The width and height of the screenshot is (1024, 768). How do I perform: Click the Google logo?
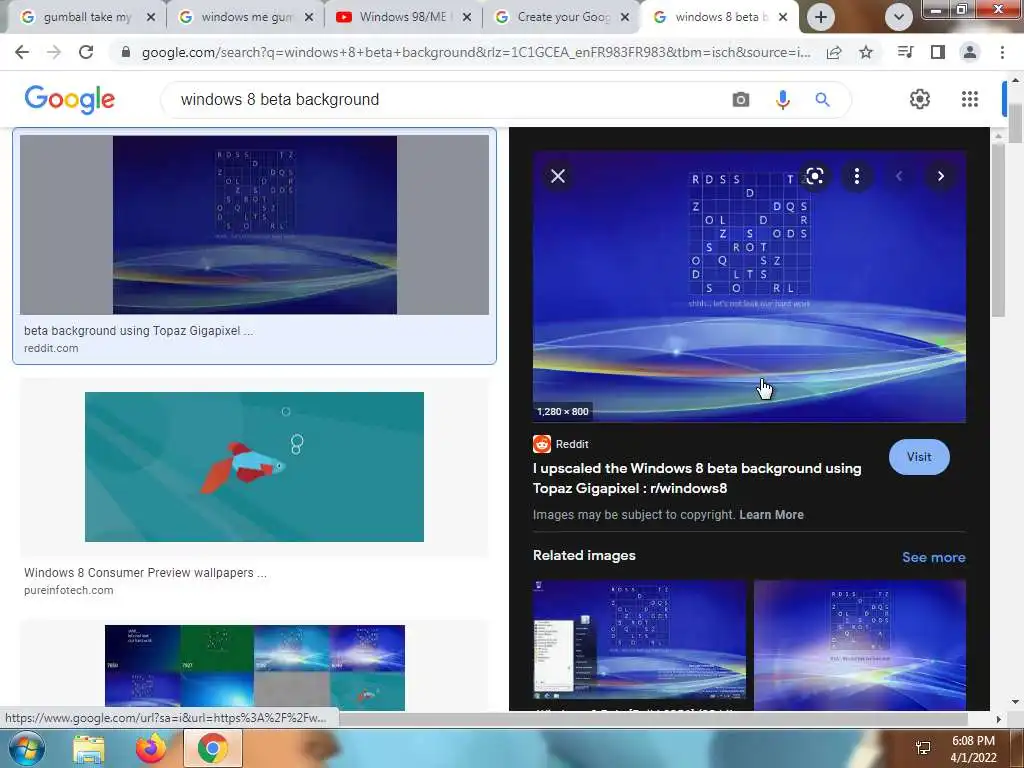click(x=69, y=99)
